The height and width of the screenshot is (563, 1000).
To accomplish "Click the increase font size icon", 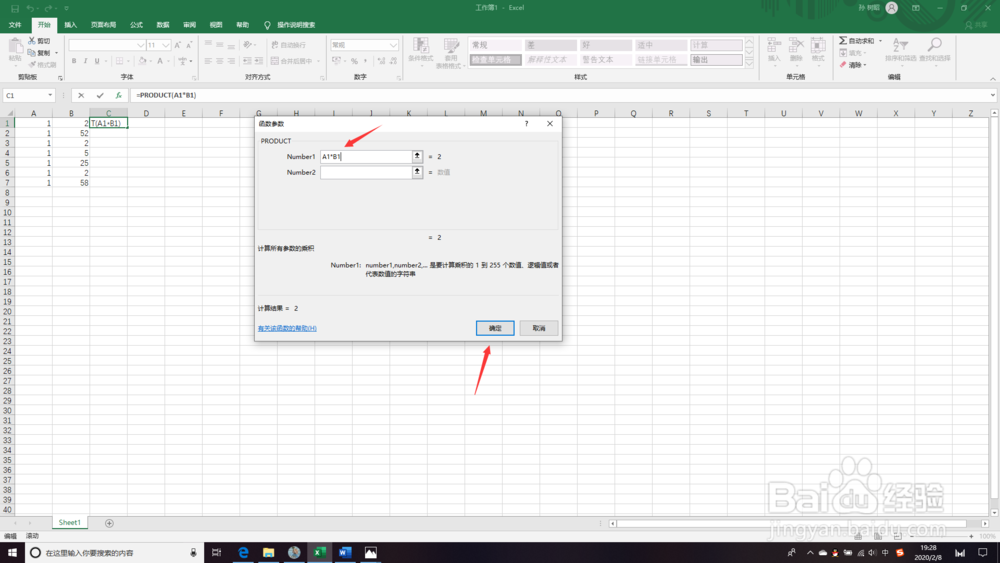I will coord(178,45).
